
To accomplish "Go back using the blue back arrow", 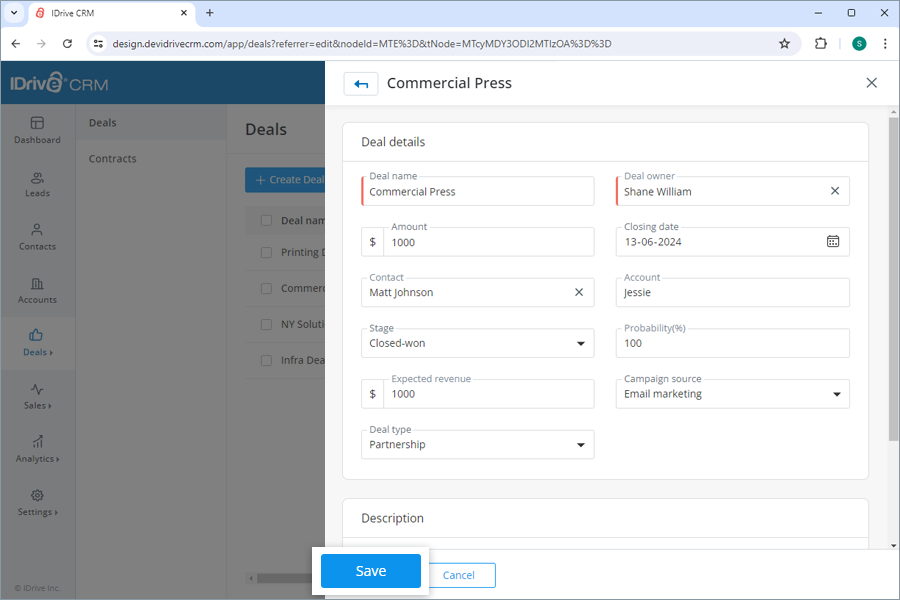I will pyautogui.click(x=361, y=84).
